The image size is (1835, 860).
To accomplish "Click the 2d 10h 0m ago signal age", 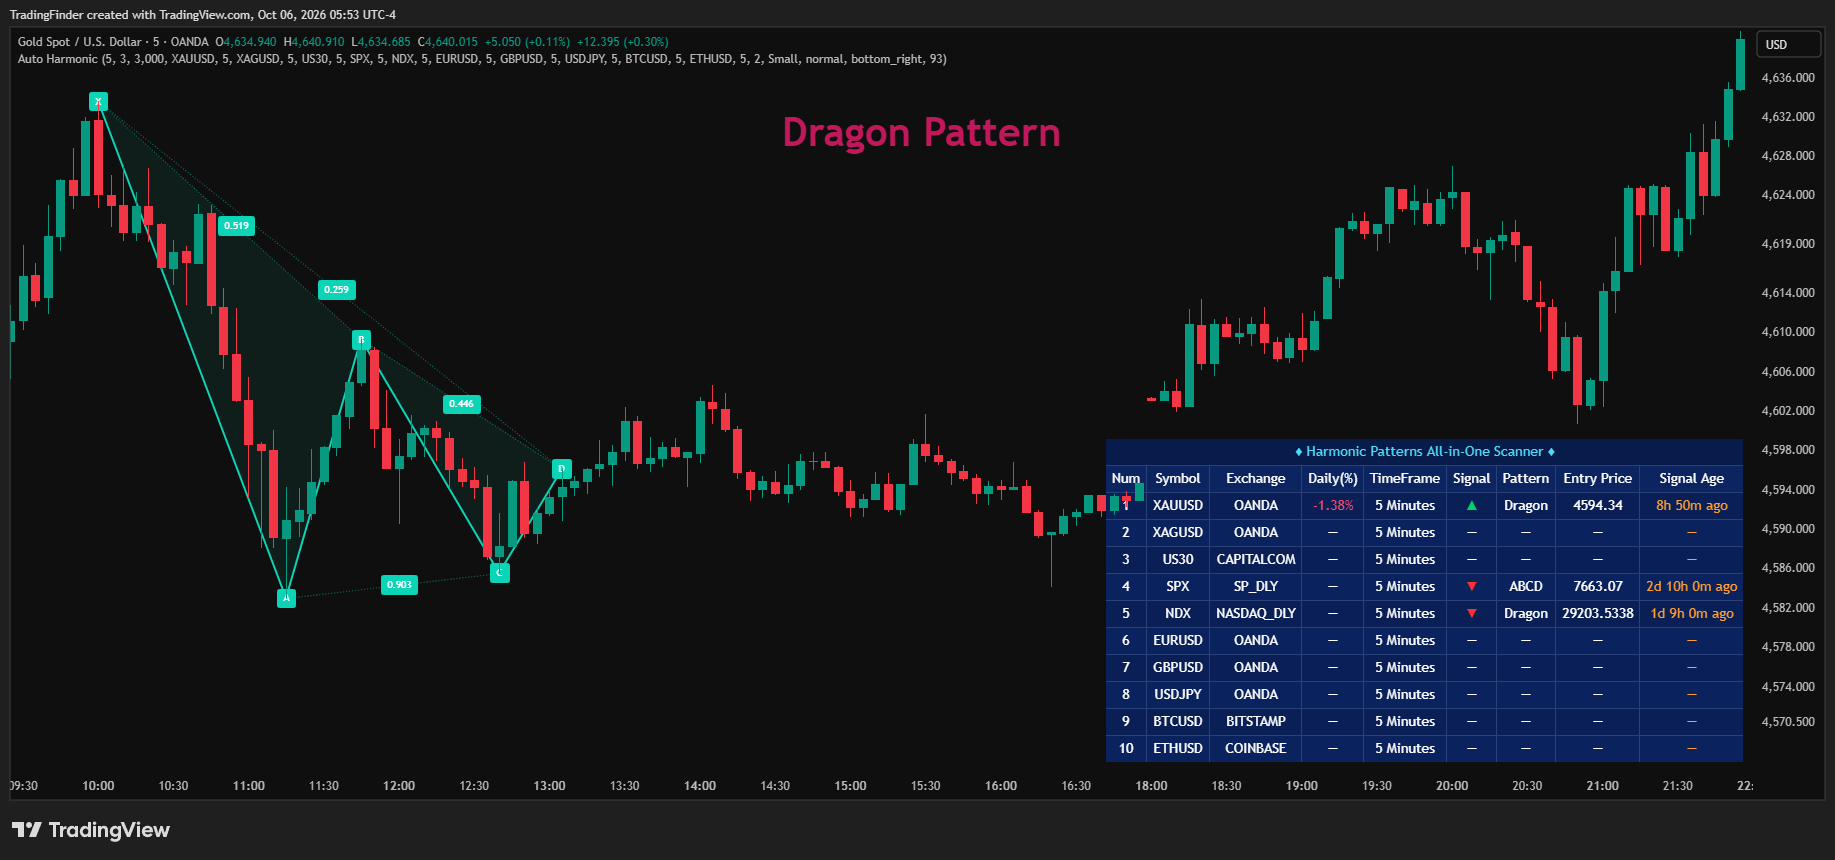I will pyautogui.click(x=1692, y=587).
